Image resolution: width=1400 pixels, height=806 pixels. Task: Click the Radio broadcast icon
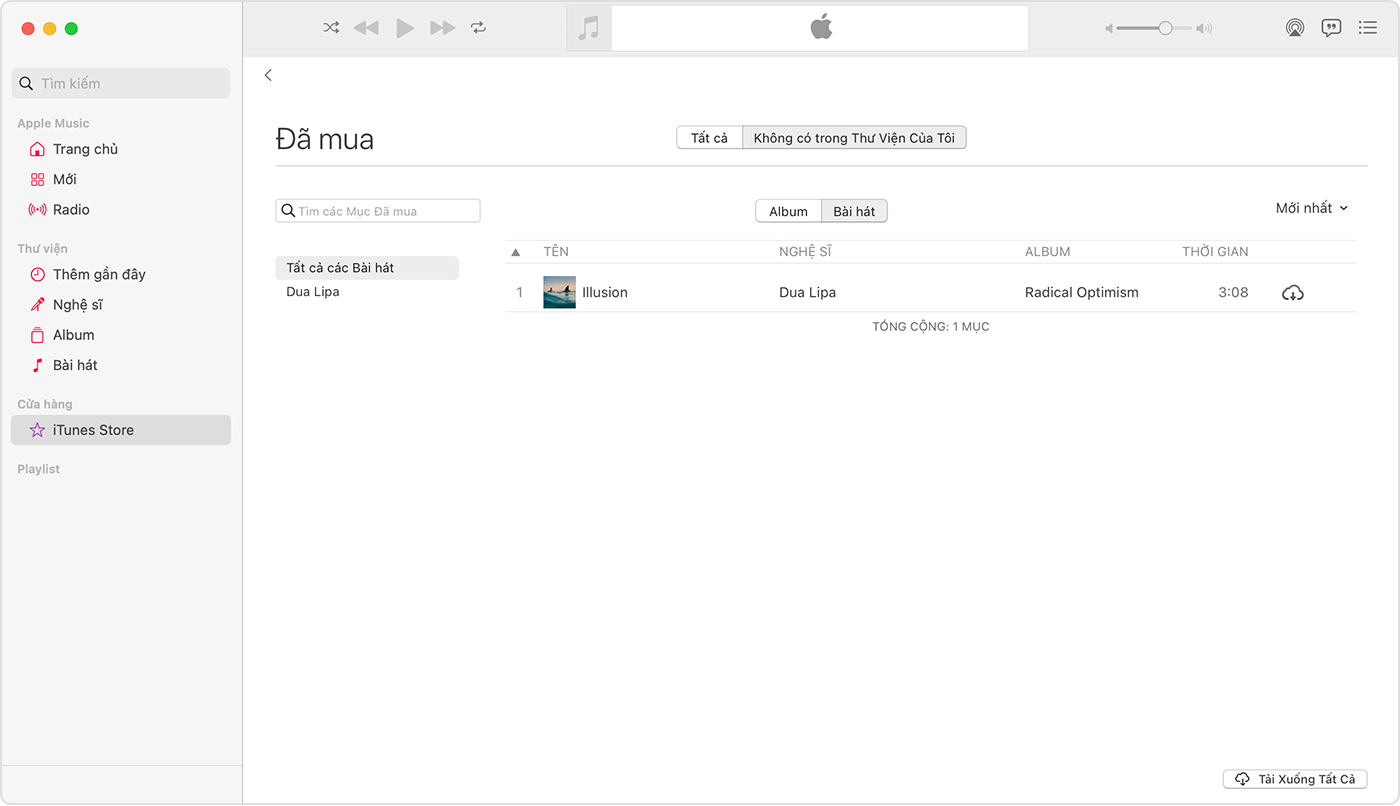(37, 210)
